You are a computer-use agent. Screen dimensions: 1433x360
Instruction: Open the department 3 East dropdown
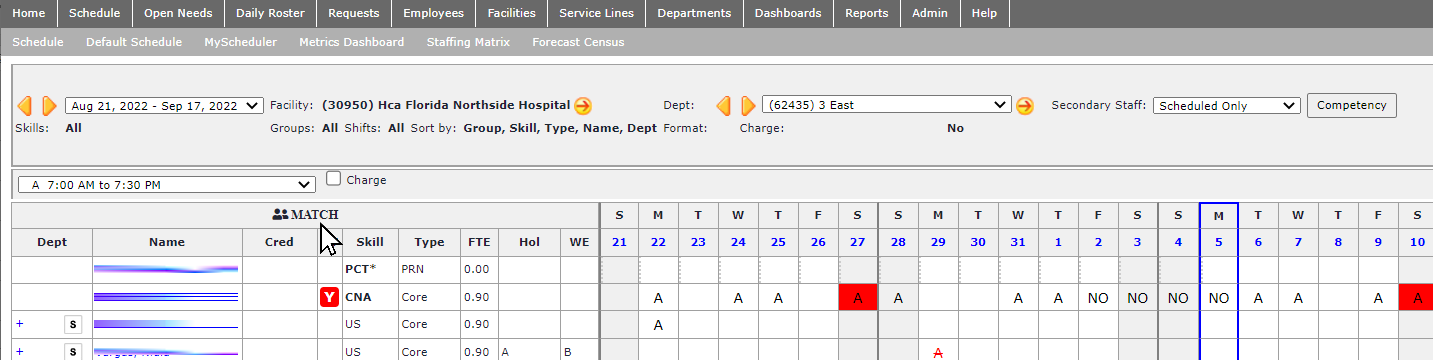click(x=887, y=105)
